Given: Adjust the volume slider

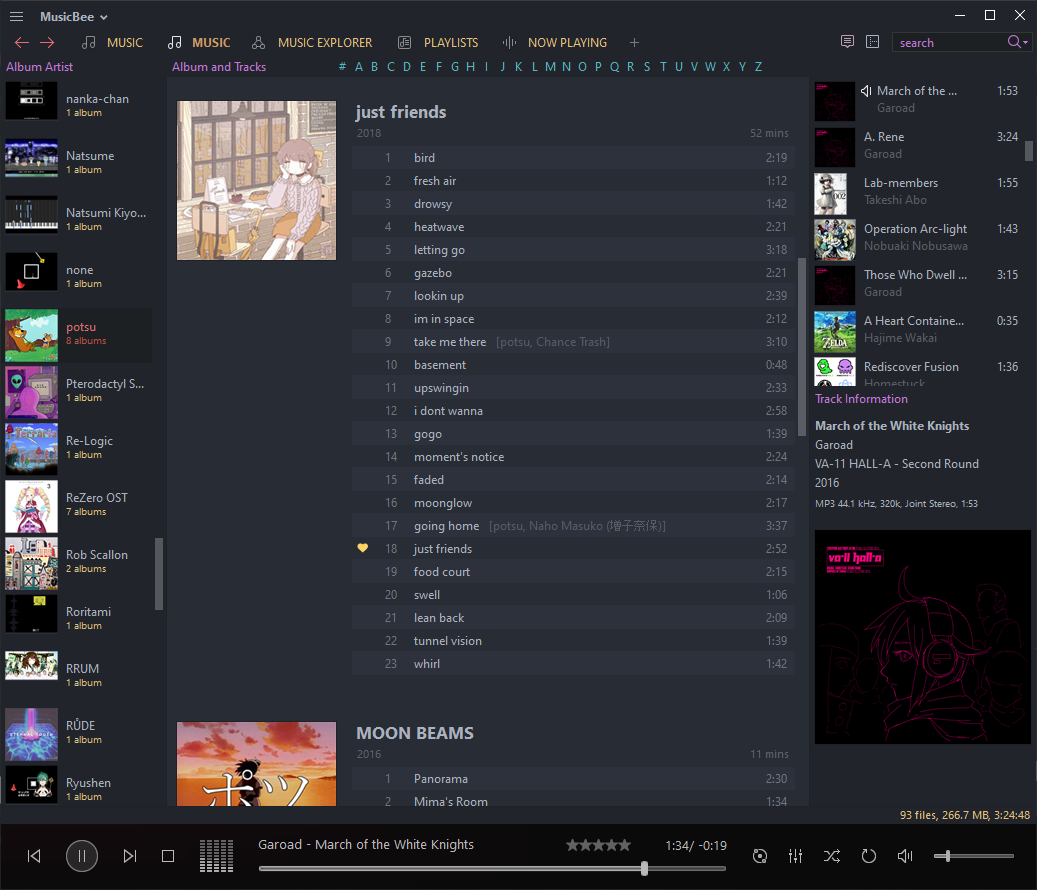Looking at the screenshot, I should coord(974,856).
